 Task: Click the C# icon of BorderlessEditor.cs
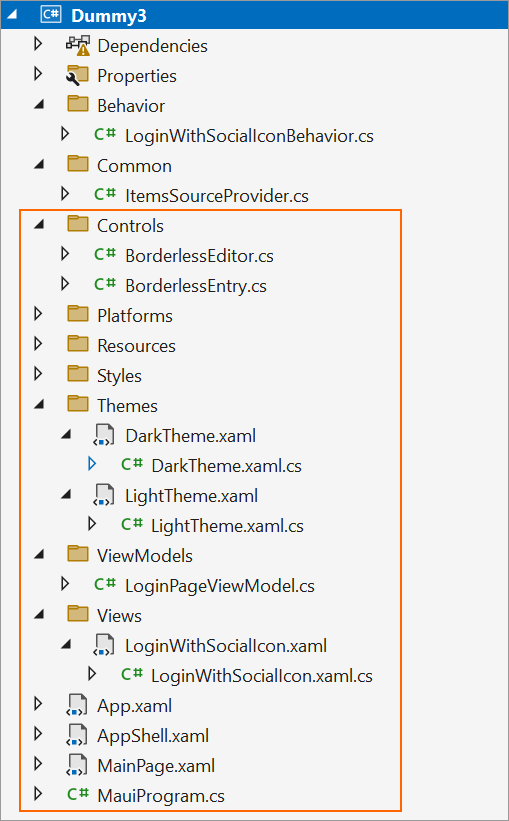tap(105, 255)
